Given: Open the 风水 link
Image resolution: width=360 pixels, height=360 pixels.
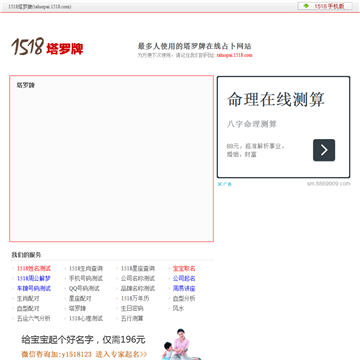Looking at the screenshot, I should [x=178, y=308].
